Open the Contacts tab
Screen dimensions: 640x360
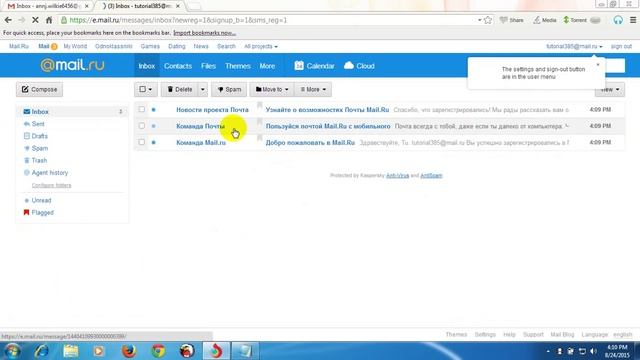click(178, 66)
